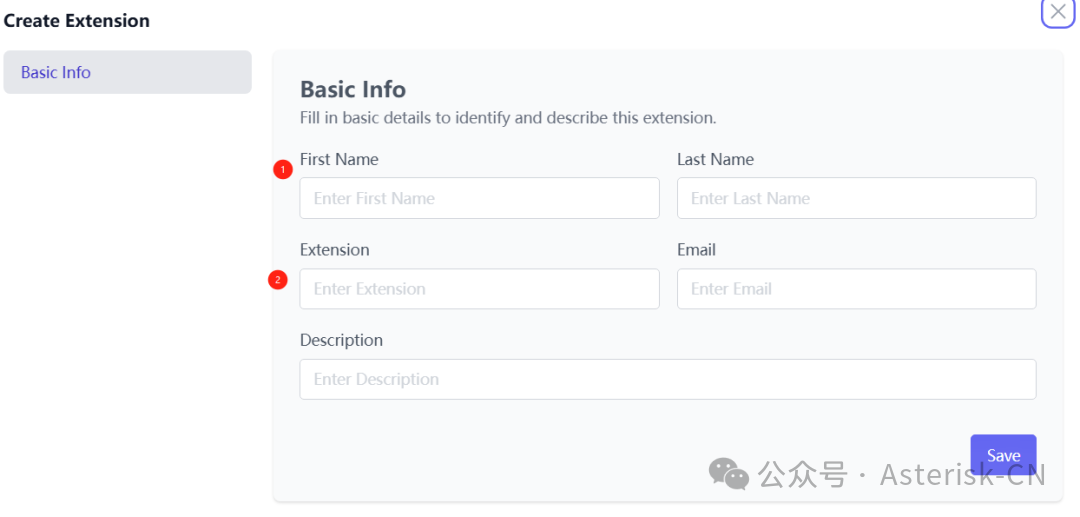This screenshot has height=517, width=1080.
Task: Click the Email field label
Action: coord(696,250)
